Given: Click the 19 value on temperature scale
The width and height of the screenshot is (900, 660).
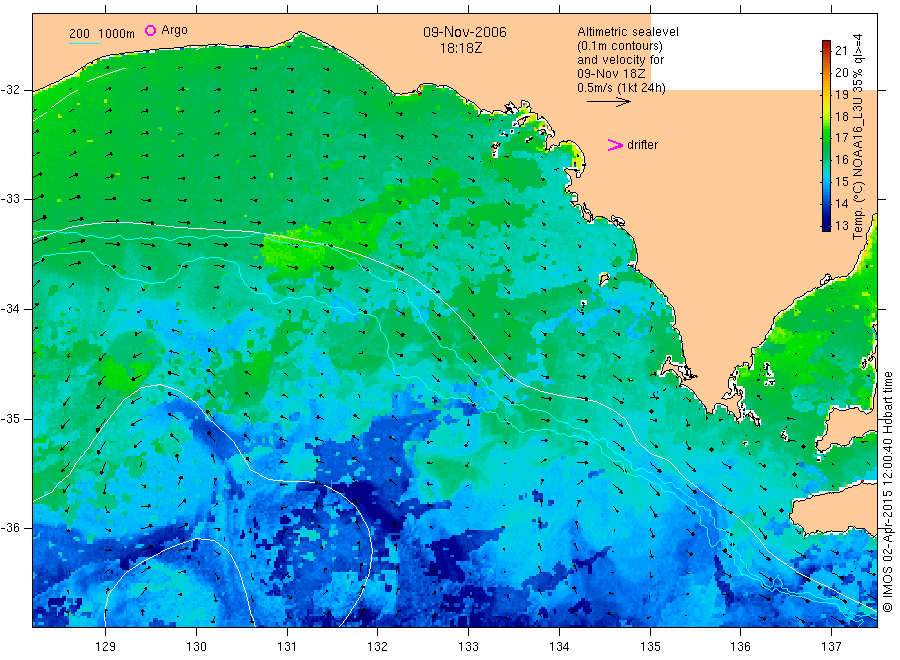Looking at the screenshot, I should [841, 95].
